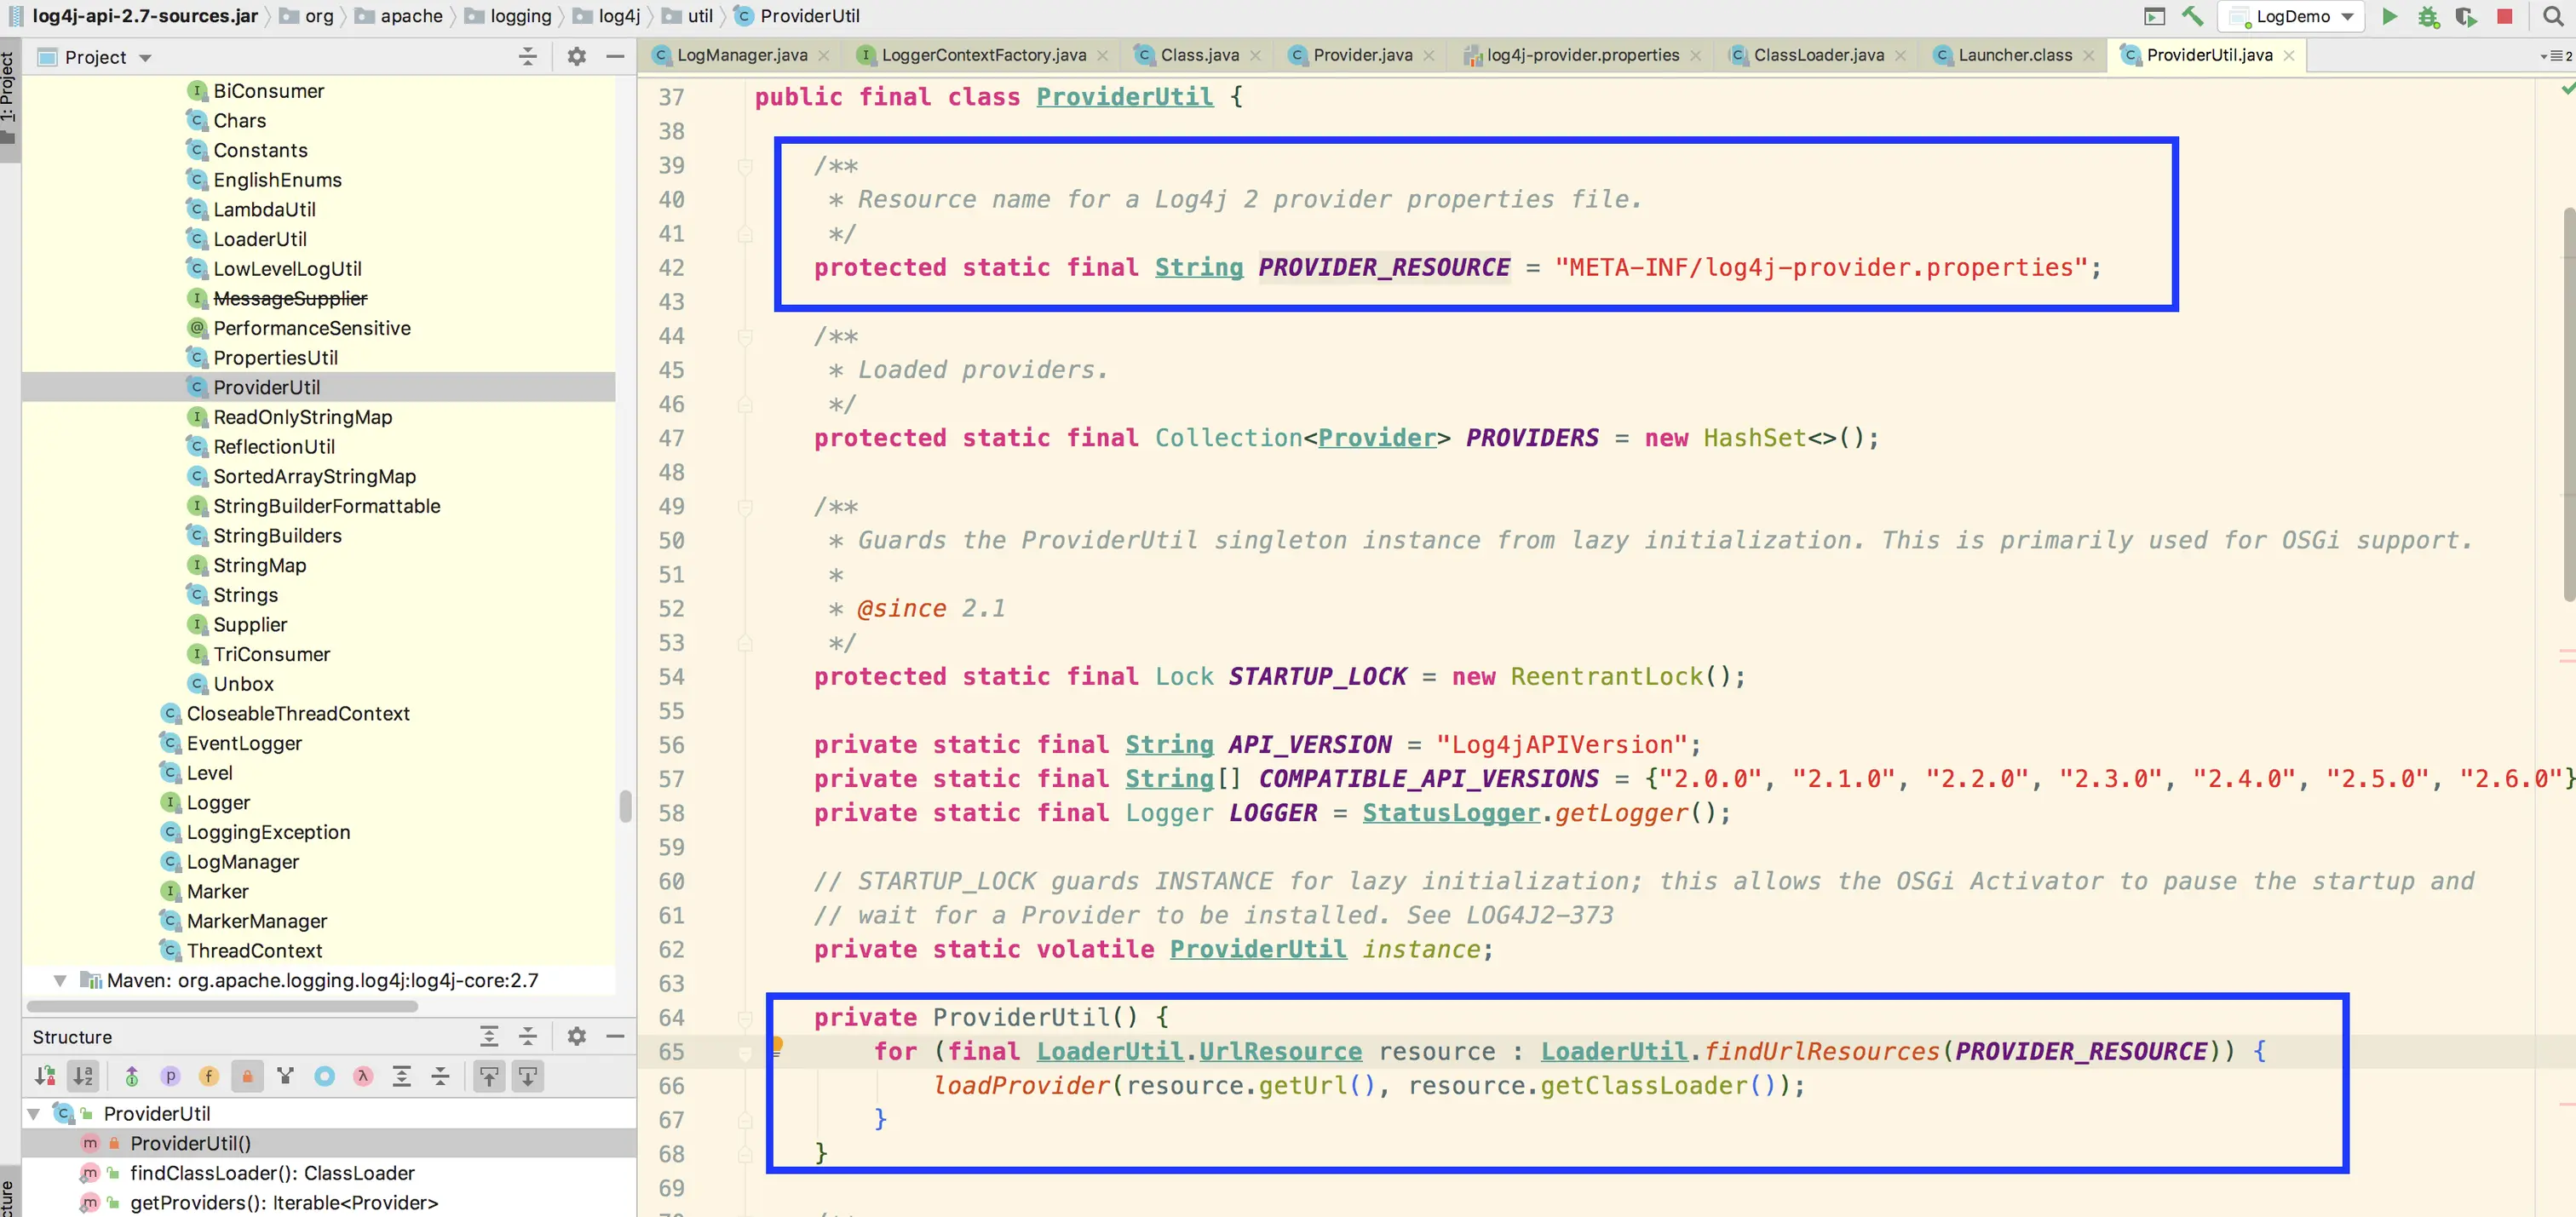Click the logging breadcrumb folder
Screen dimensions: 2576x1217
click(508, 16)
